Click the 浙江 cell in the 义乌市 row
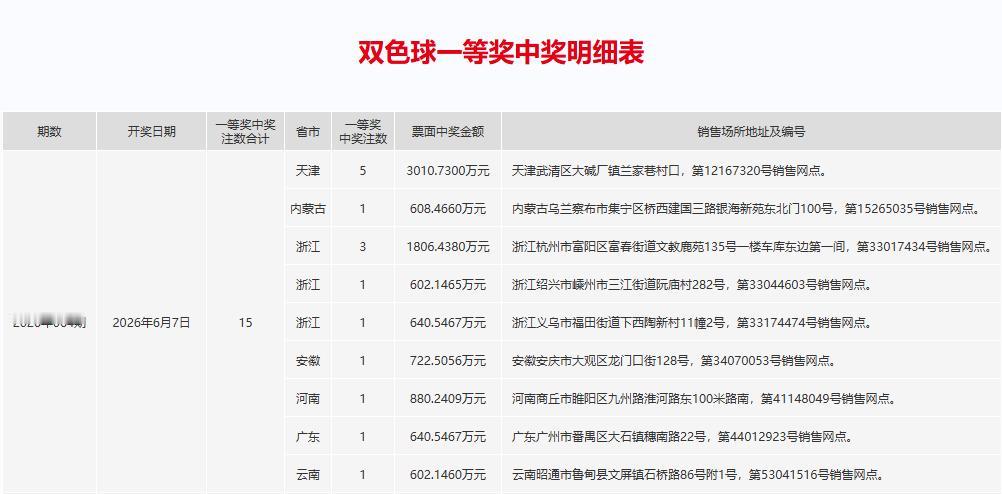Screen dimensions: 1002x494 click(x=308, y=323)
